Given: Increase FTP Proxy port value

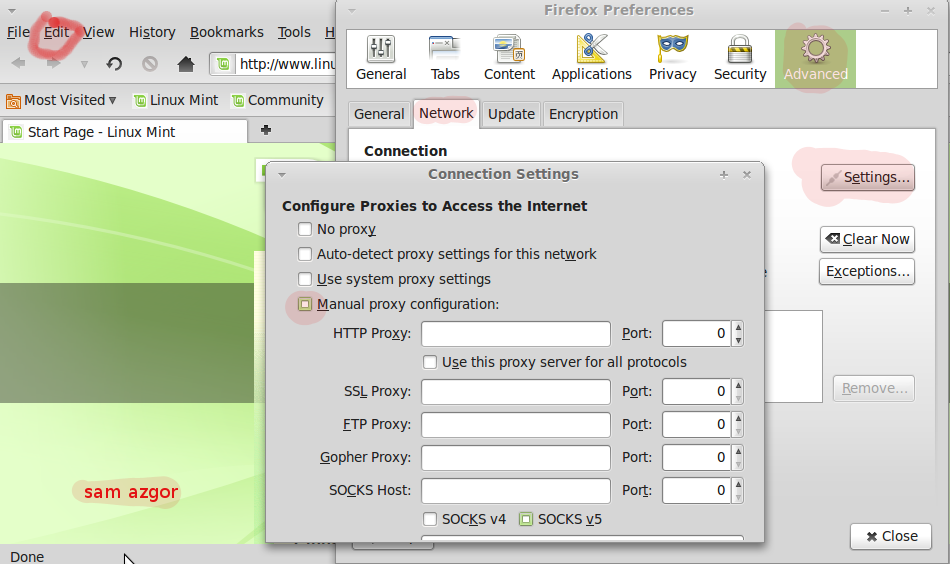Looking at the screenshot, I should [x=738, y=419].
